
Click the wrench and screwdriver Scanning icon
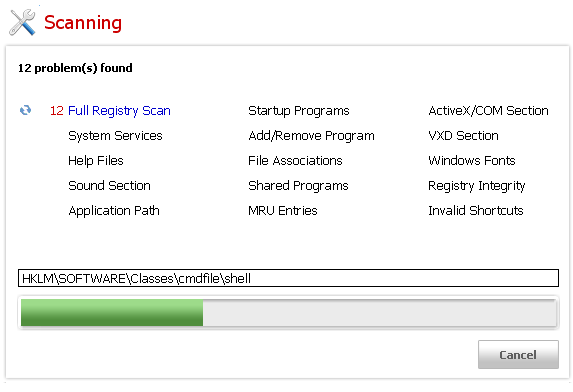coord(23,23)
